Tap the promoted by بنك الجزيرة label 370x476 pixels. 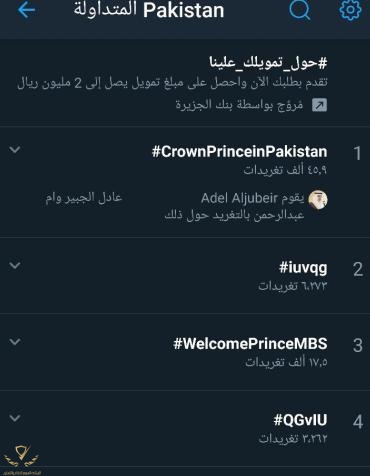239,105
